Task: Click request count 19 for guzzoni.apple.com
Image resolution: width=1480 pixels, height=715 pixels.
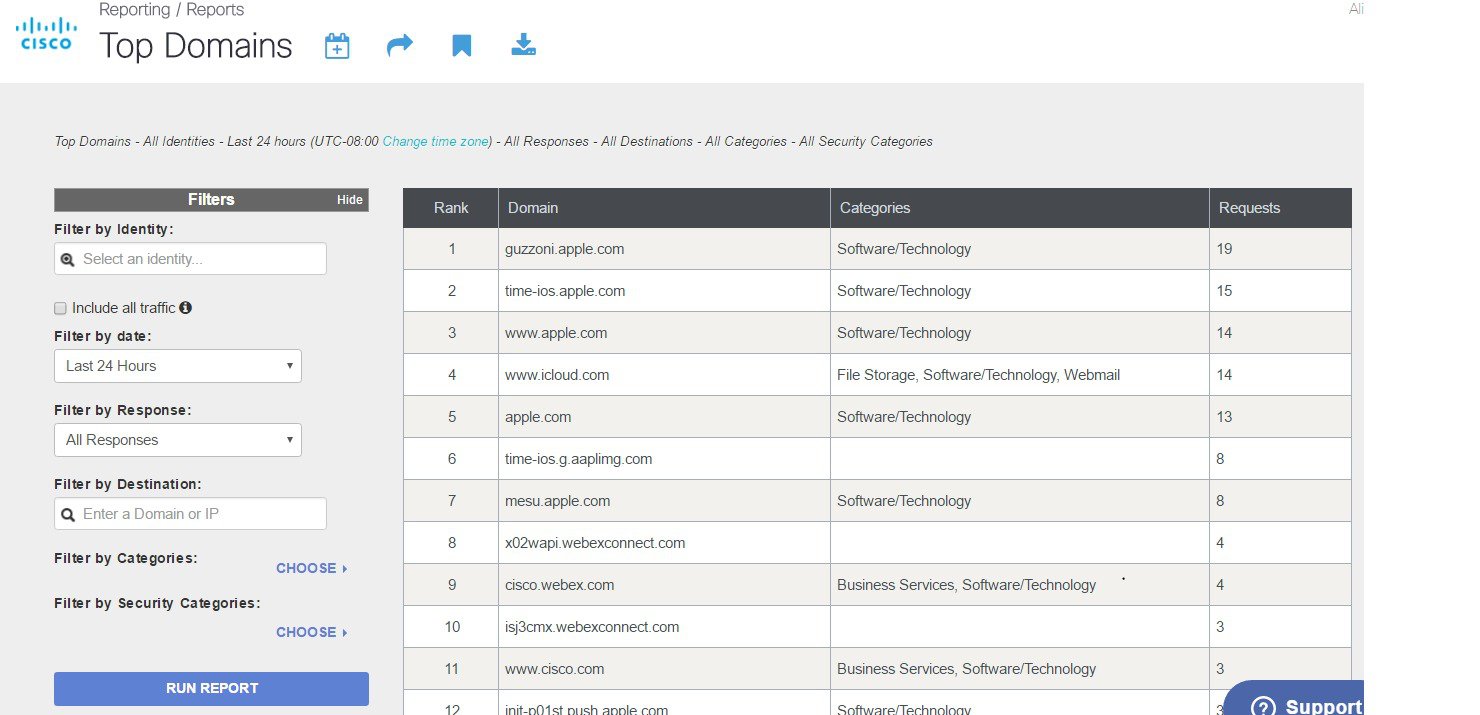Action: [1225, 249]
